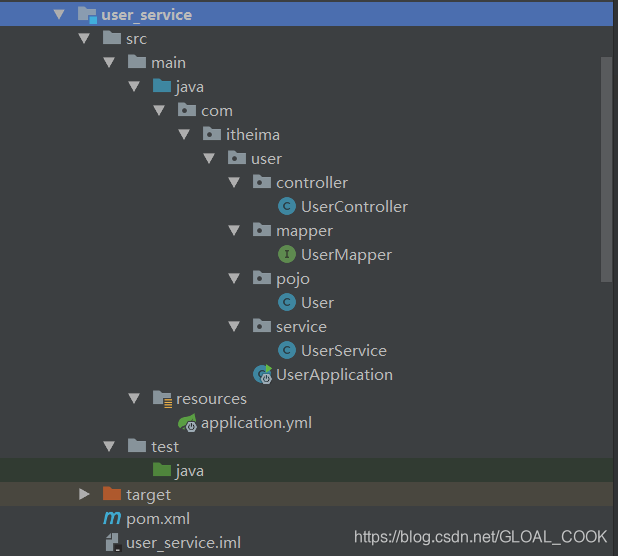Viewport: 618px width, 556px height.
Task: Collapse the test folder arrow
Action: (x=109, y=446)
